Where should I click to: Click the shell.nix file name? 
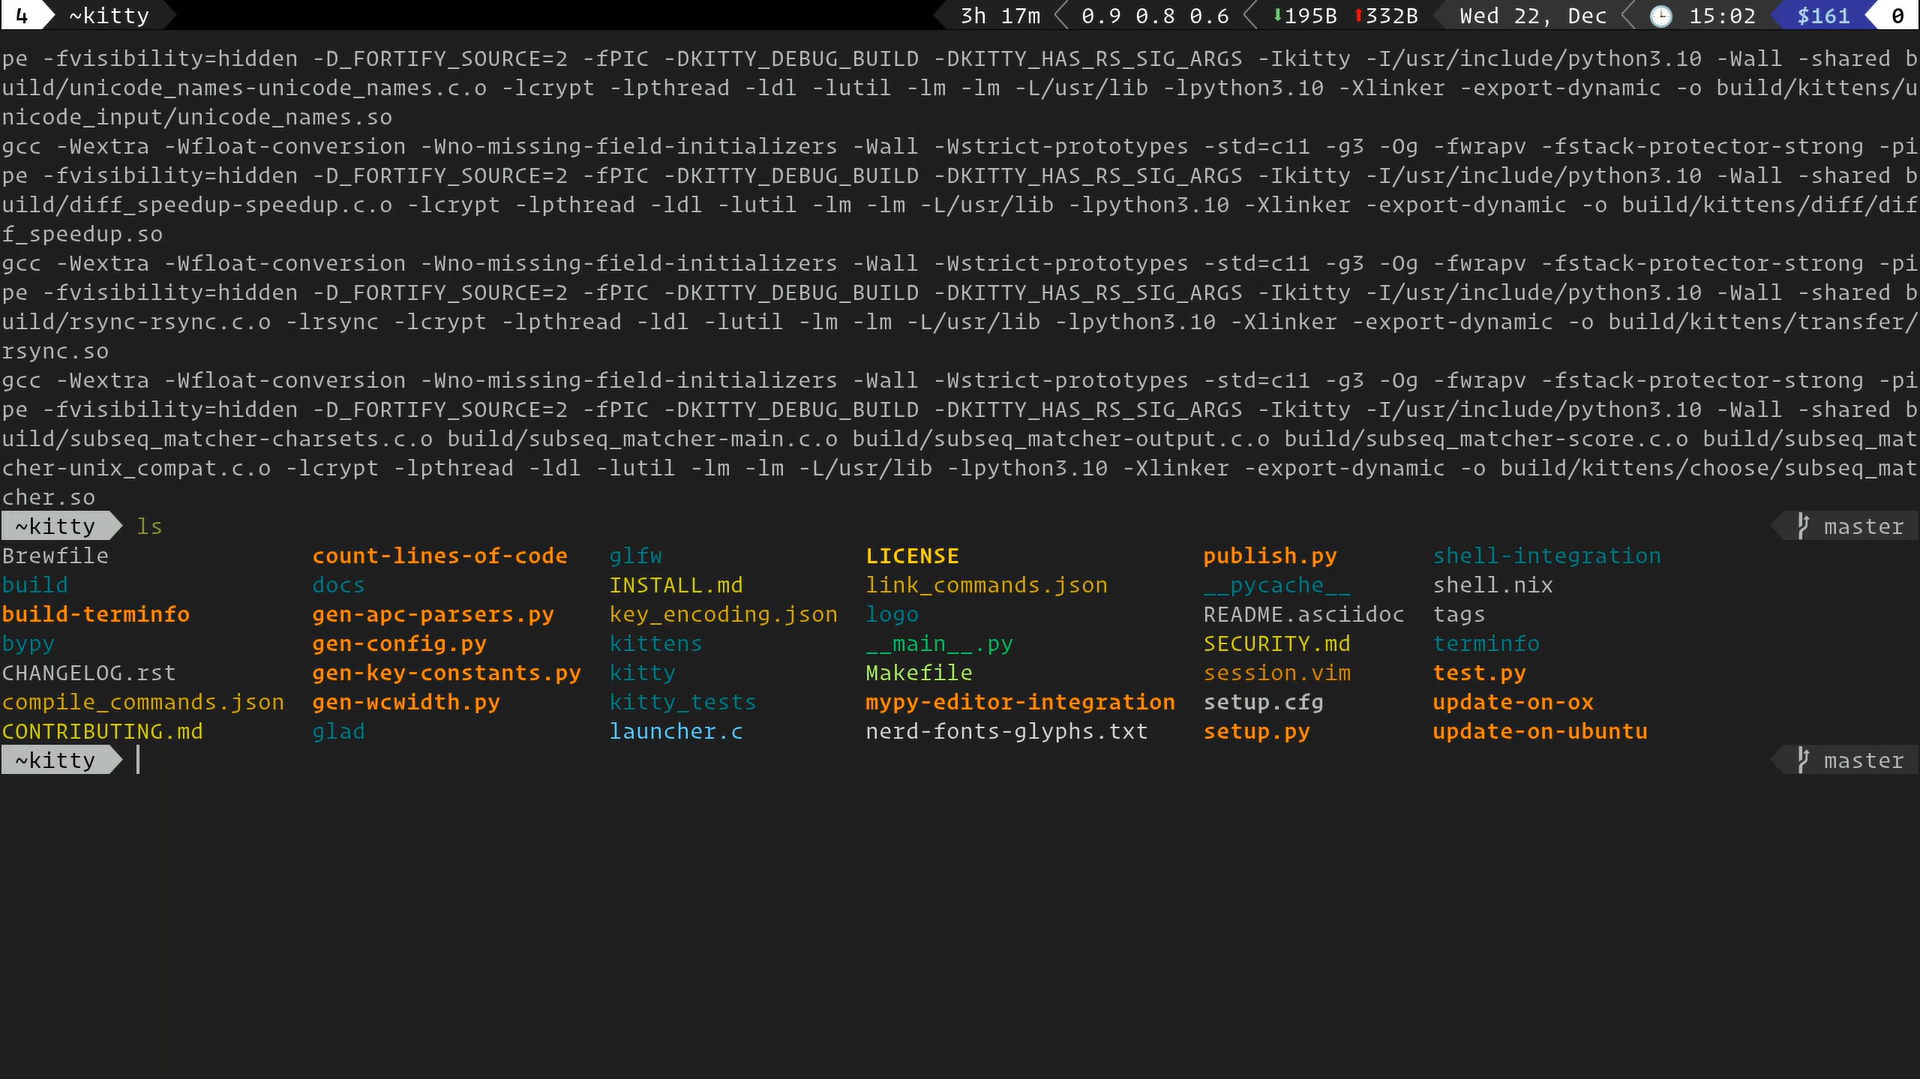pos(1493,585)
